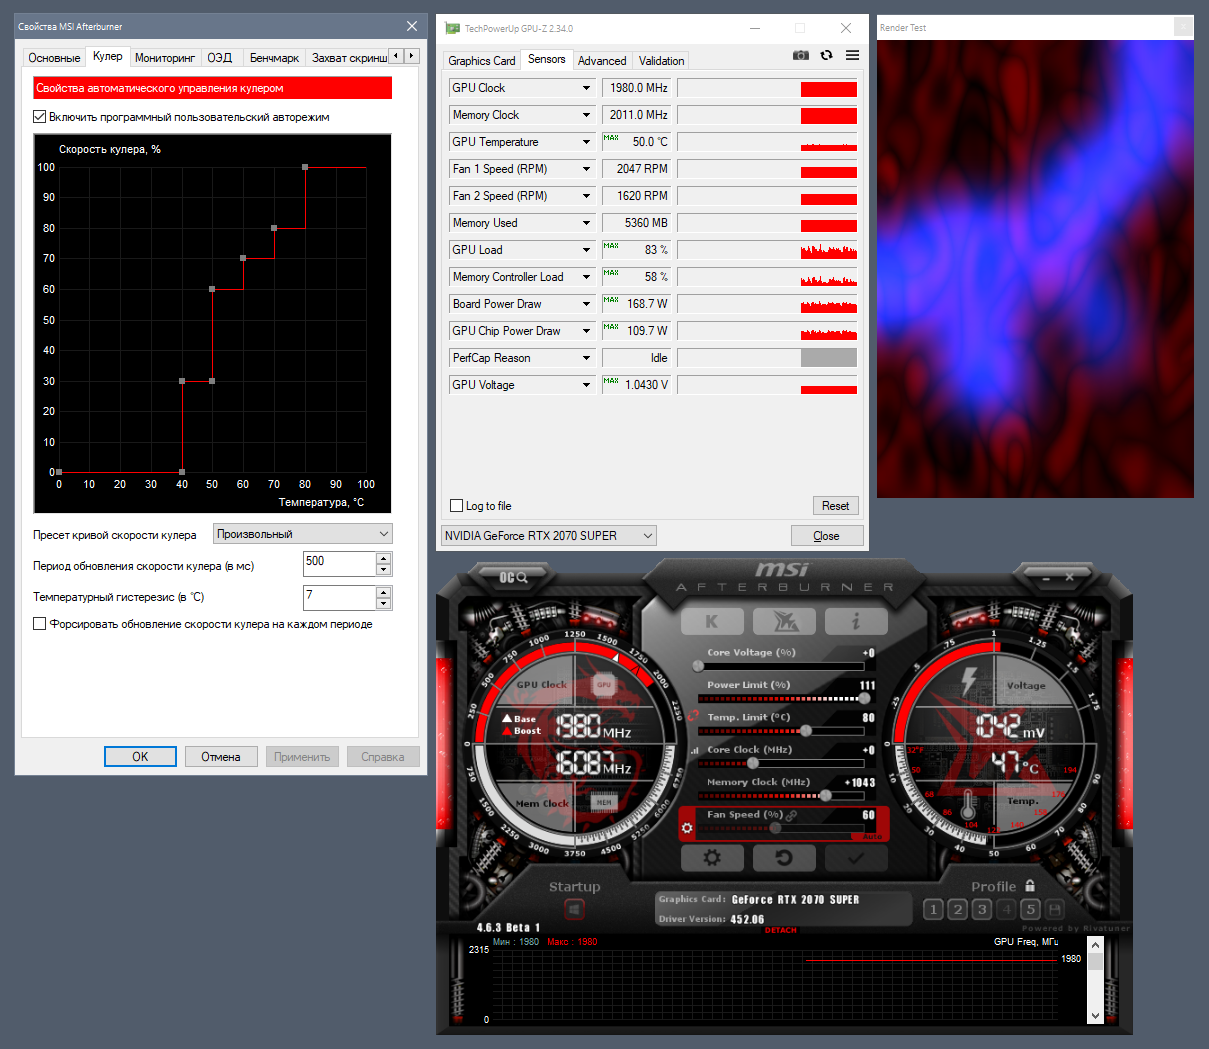The image size is (1209, 1049).
Task: Click the red power/temp limit link icon
Action: click(x=692, y=716)
